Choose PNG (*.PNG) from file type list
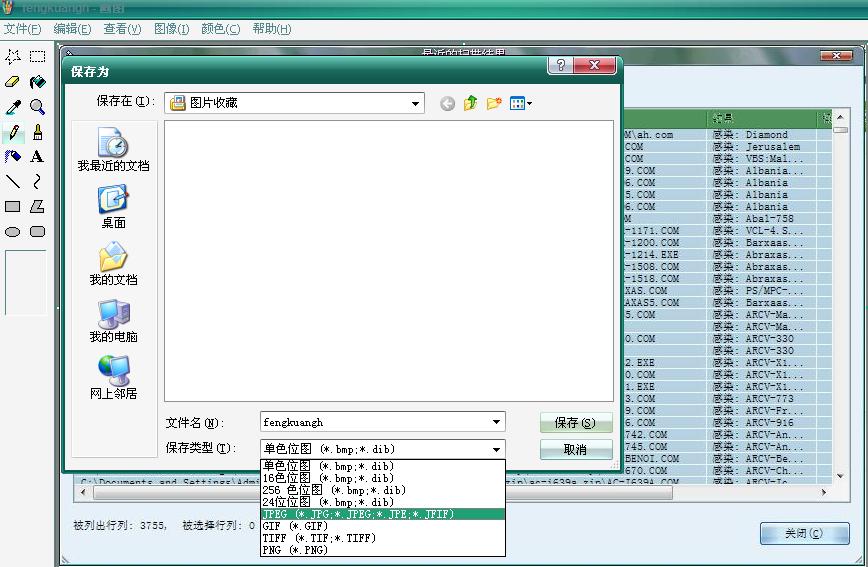 coord(295,550)
